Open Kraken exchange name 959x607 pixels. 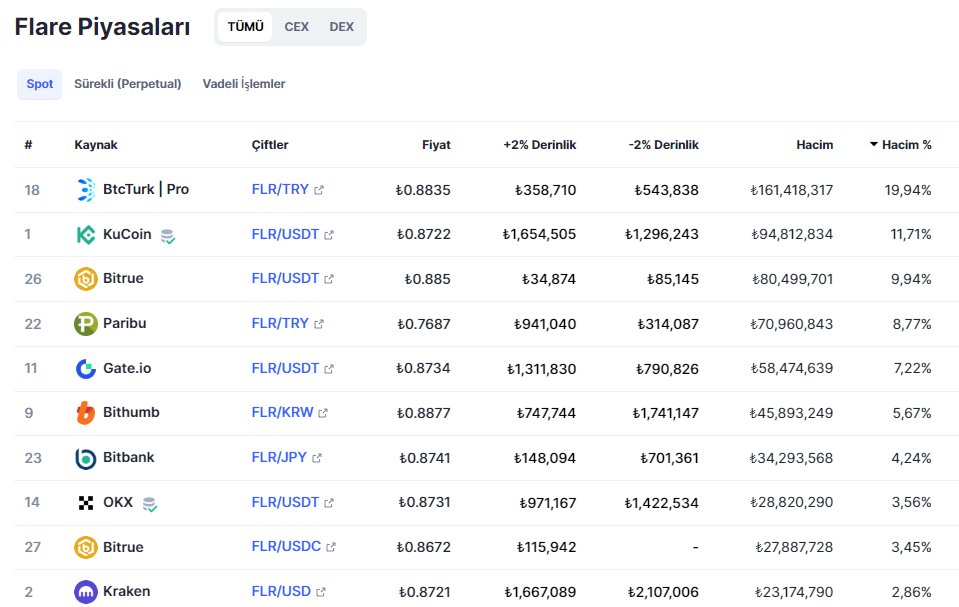[x=127, y=591]
